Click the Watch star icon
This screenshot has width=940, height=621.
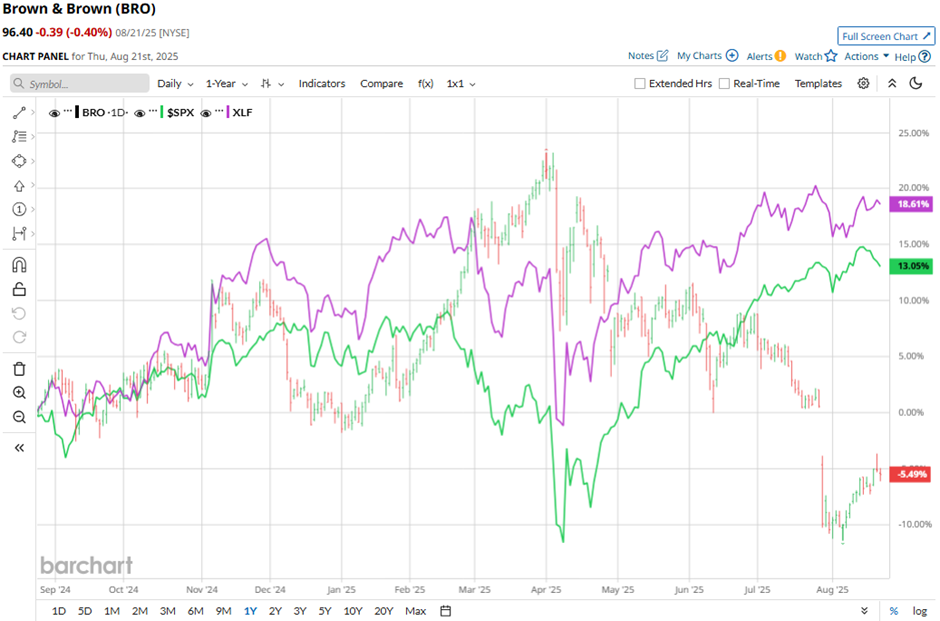[x=831, y=56]
